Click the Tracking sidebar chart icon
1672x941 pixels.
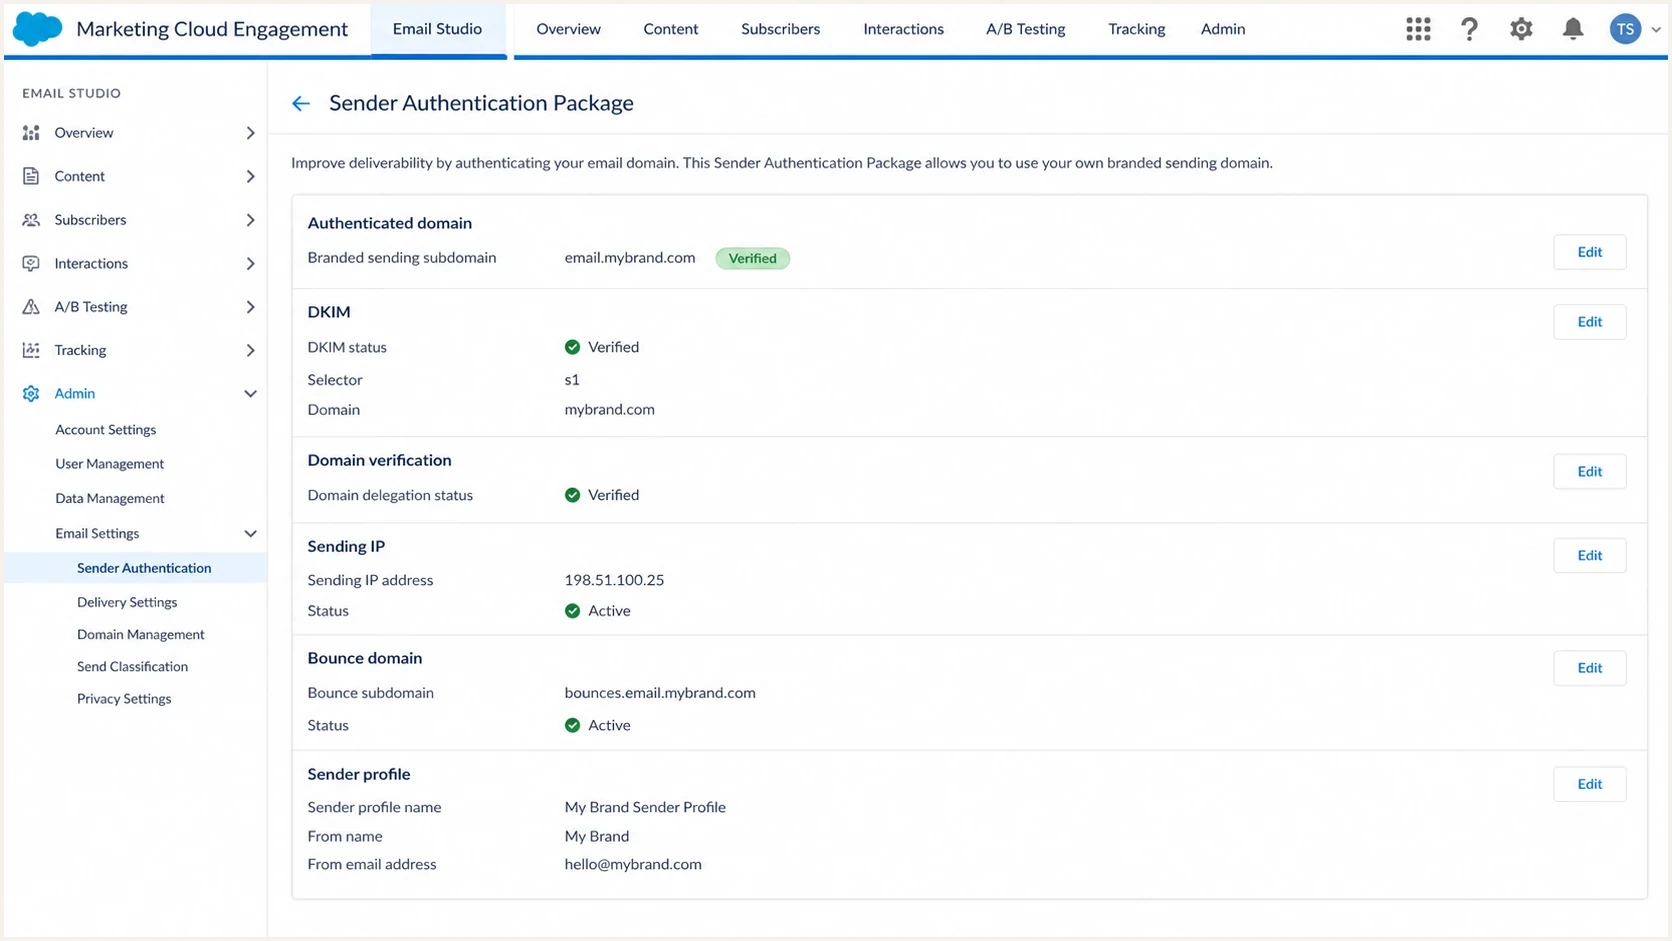pyautogui.click(x=31, y=350)
